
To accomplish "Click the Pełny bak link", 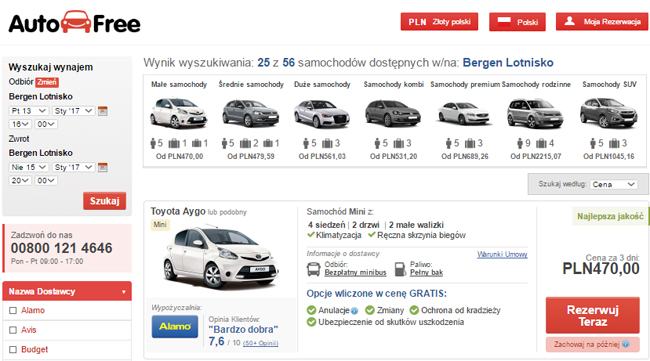I will point(427,273).
